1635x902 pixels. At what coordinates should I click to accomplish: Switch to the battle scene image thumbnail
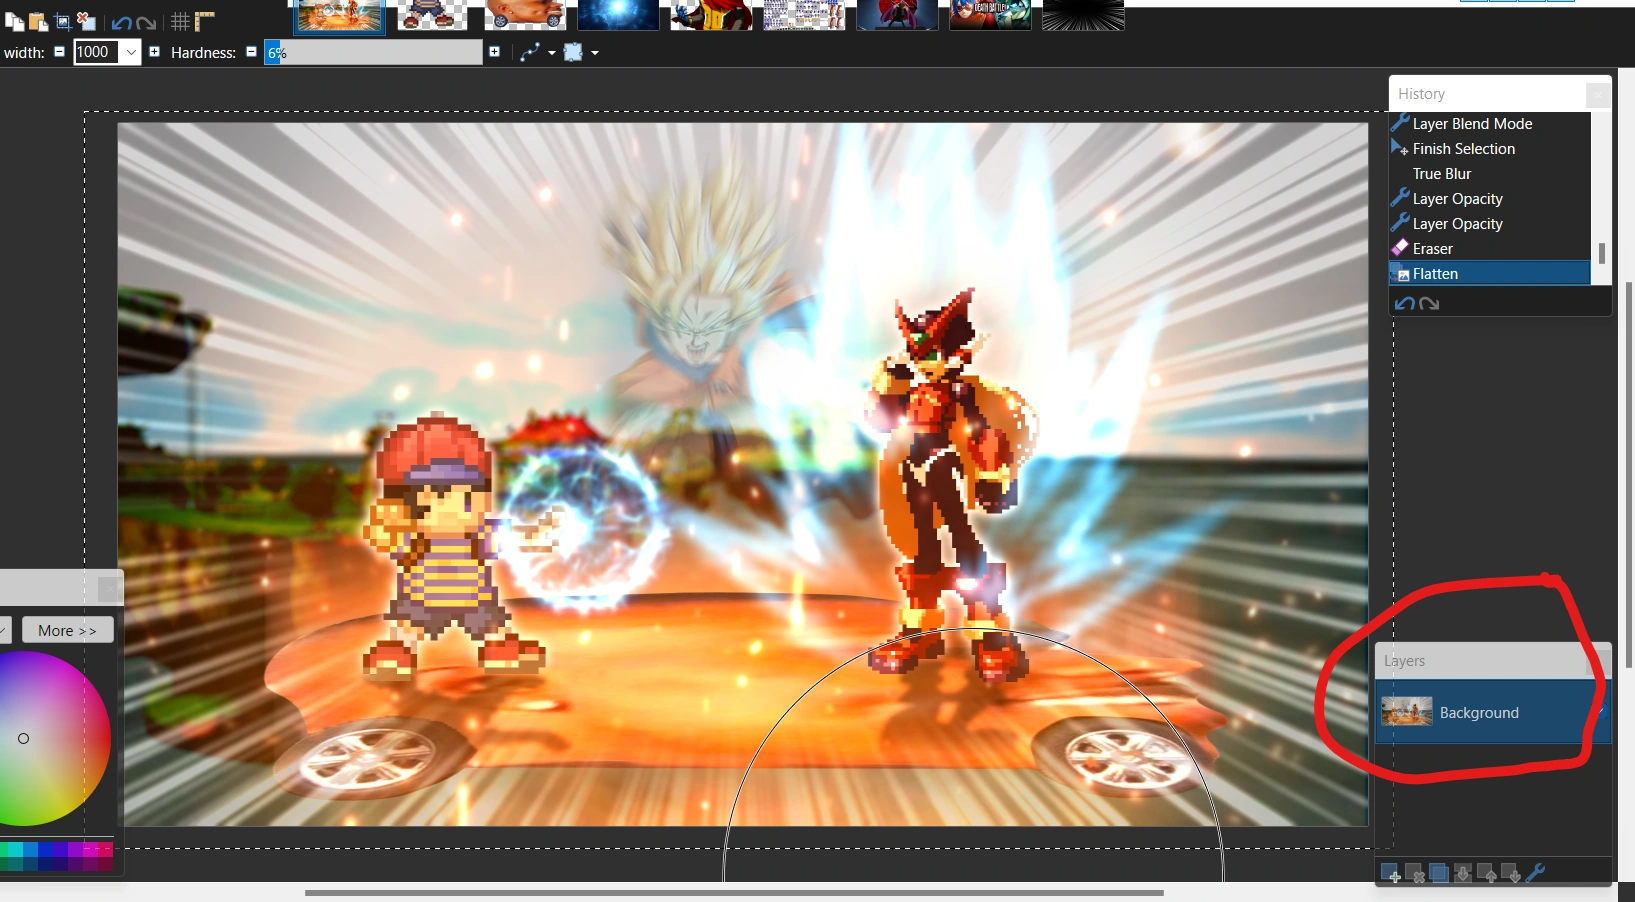click(x=340, y=15)
